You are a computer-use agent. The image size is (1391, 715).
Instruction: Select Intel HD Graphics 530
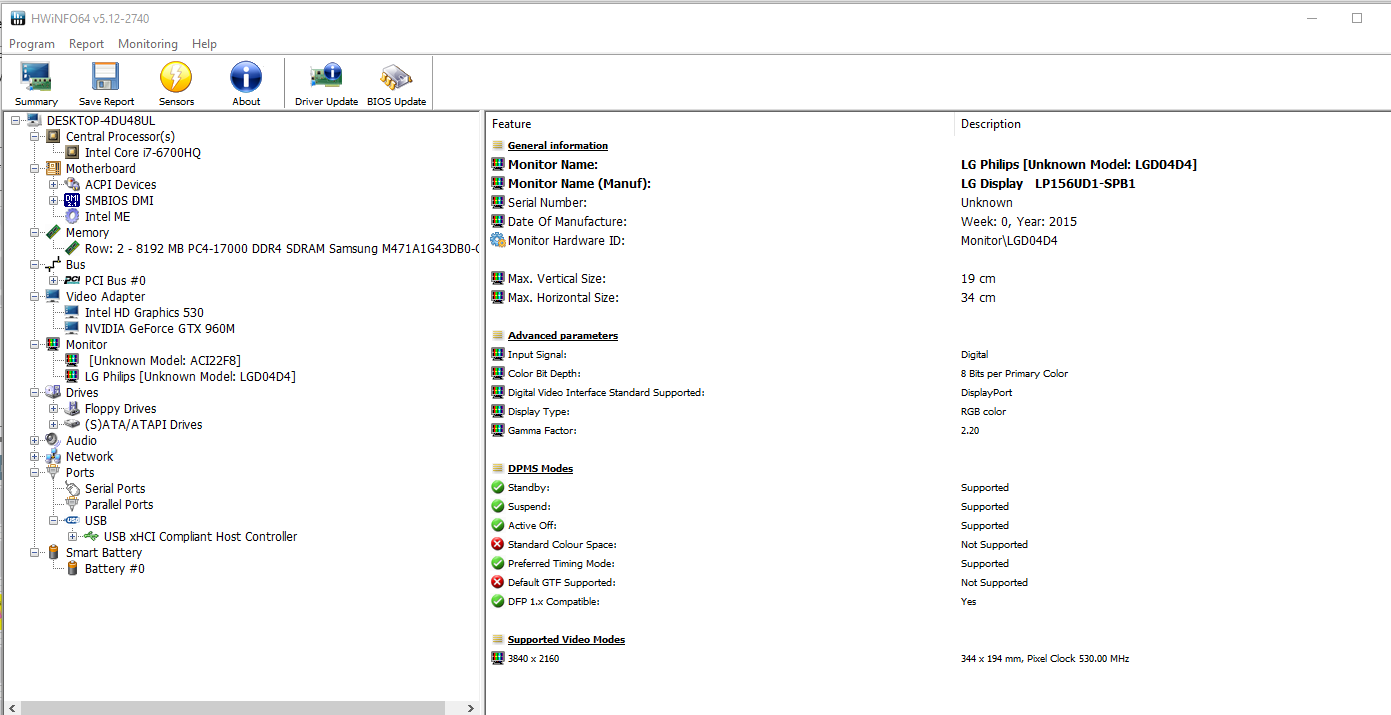point(144,312)
